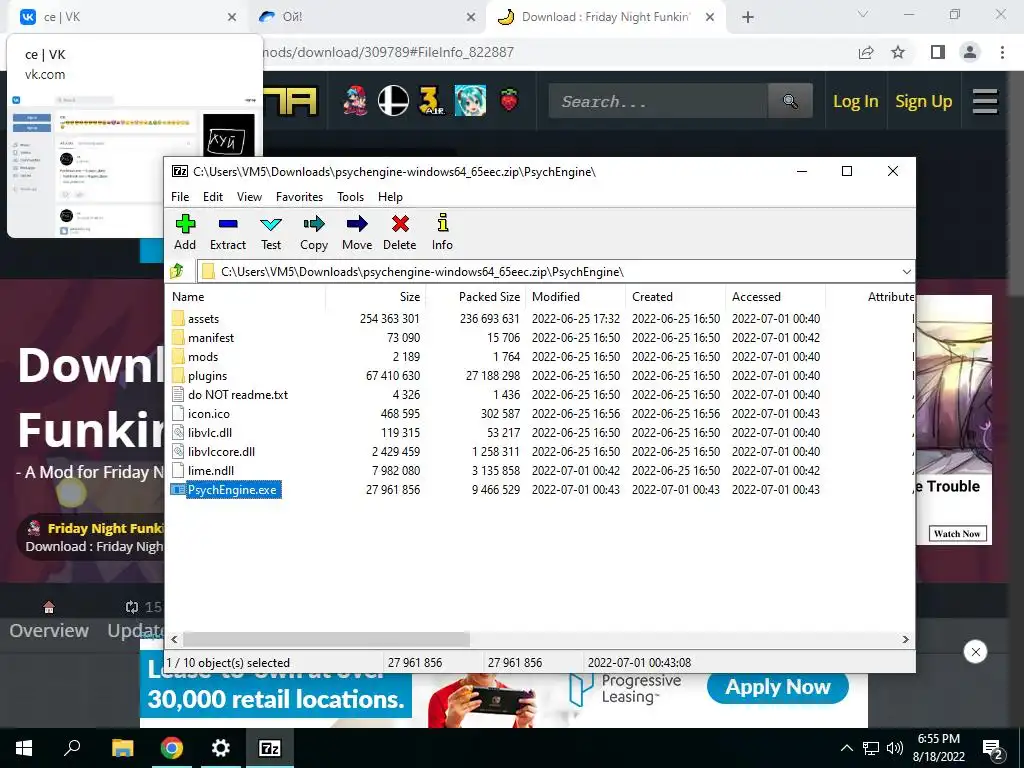Viewport: 1024px width, 768px height.
Task: Click the Sonic 3 A.I.R. game icon
Action: [x=432, y=101]
